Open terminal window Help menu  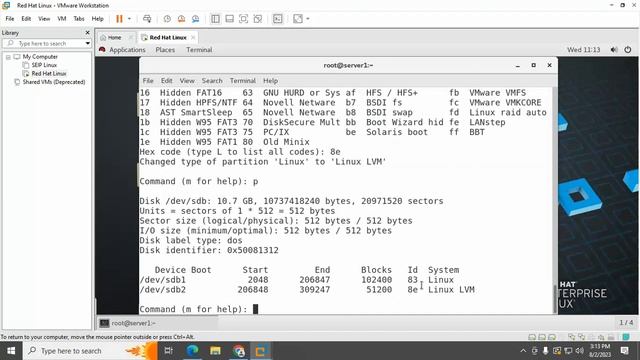270,81
